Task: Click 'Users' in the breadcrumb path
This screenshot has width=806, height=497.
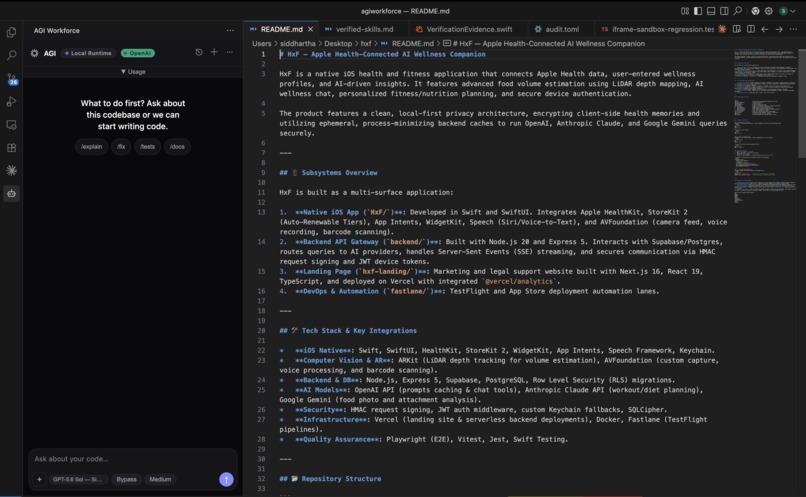Action: (x=262, y=44)
